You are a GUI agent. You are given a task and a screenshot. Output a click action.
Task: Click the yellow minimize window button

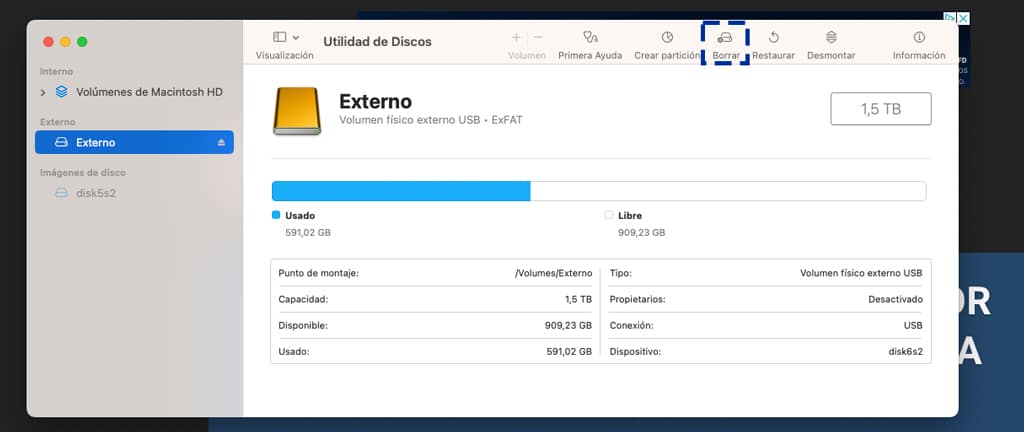(65, 42)
